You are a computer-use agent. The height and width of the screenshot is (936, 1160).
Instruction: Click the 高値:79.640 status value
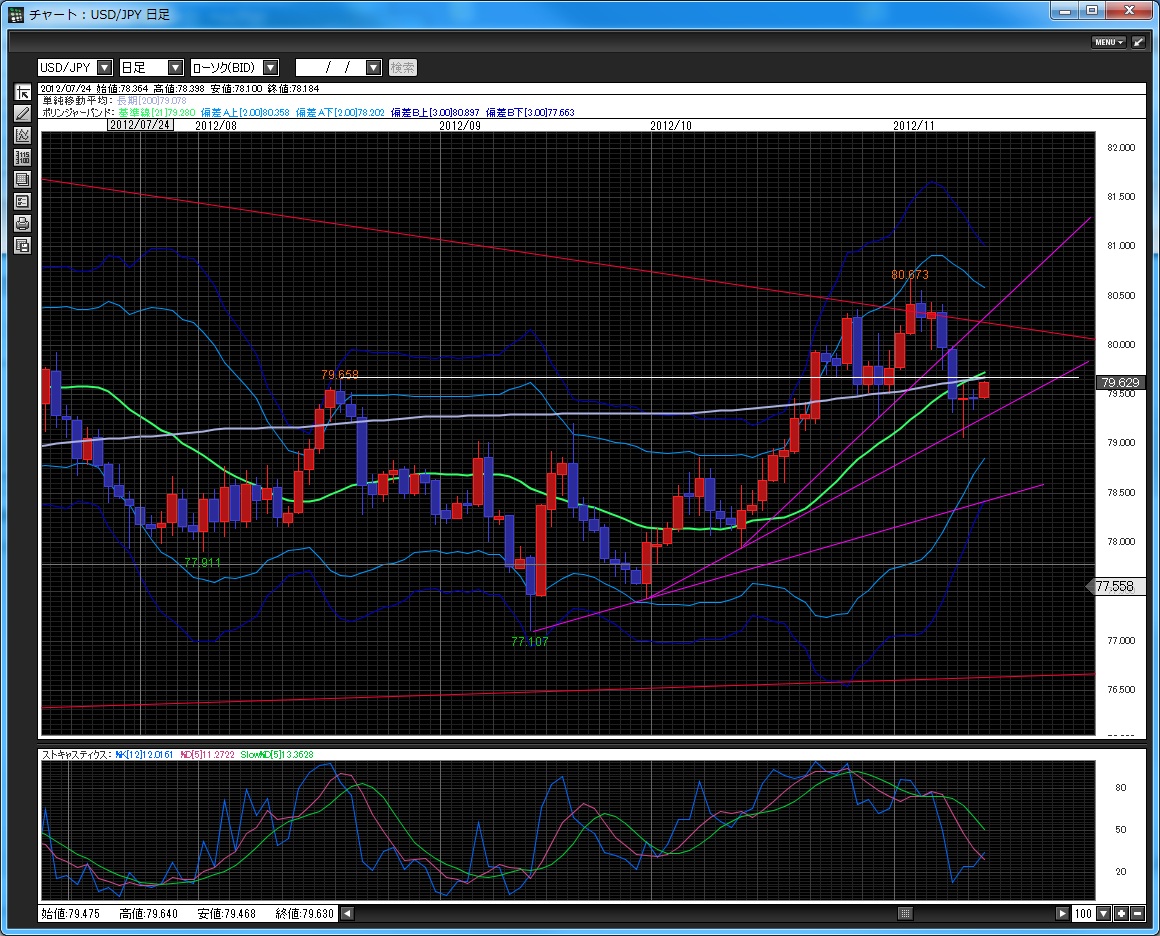click(149, 914)
